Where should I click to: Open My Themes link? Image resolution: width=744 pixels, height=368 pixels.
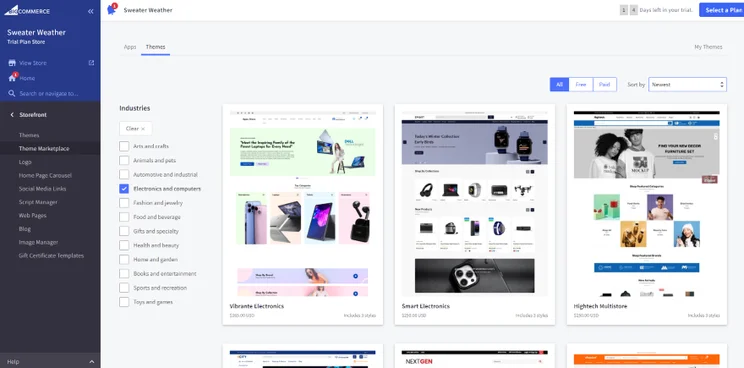(x=708, y=47)
